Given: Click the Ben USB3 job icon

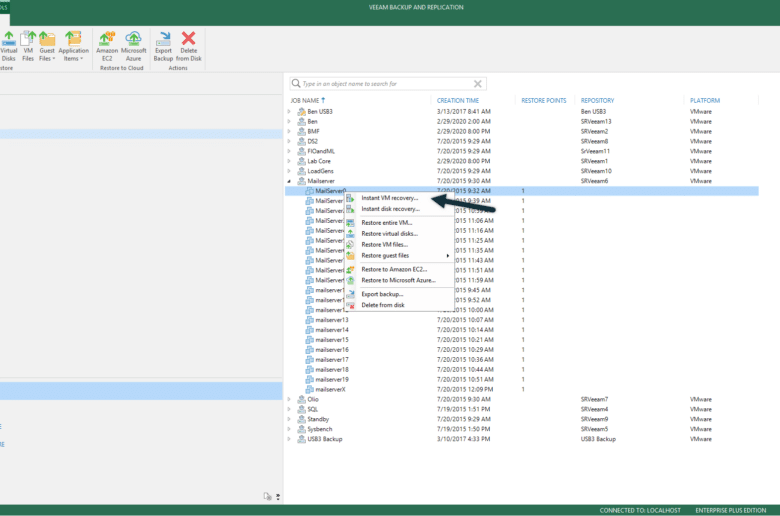Looking at the screenshot, I should click(x=301, y=111).
